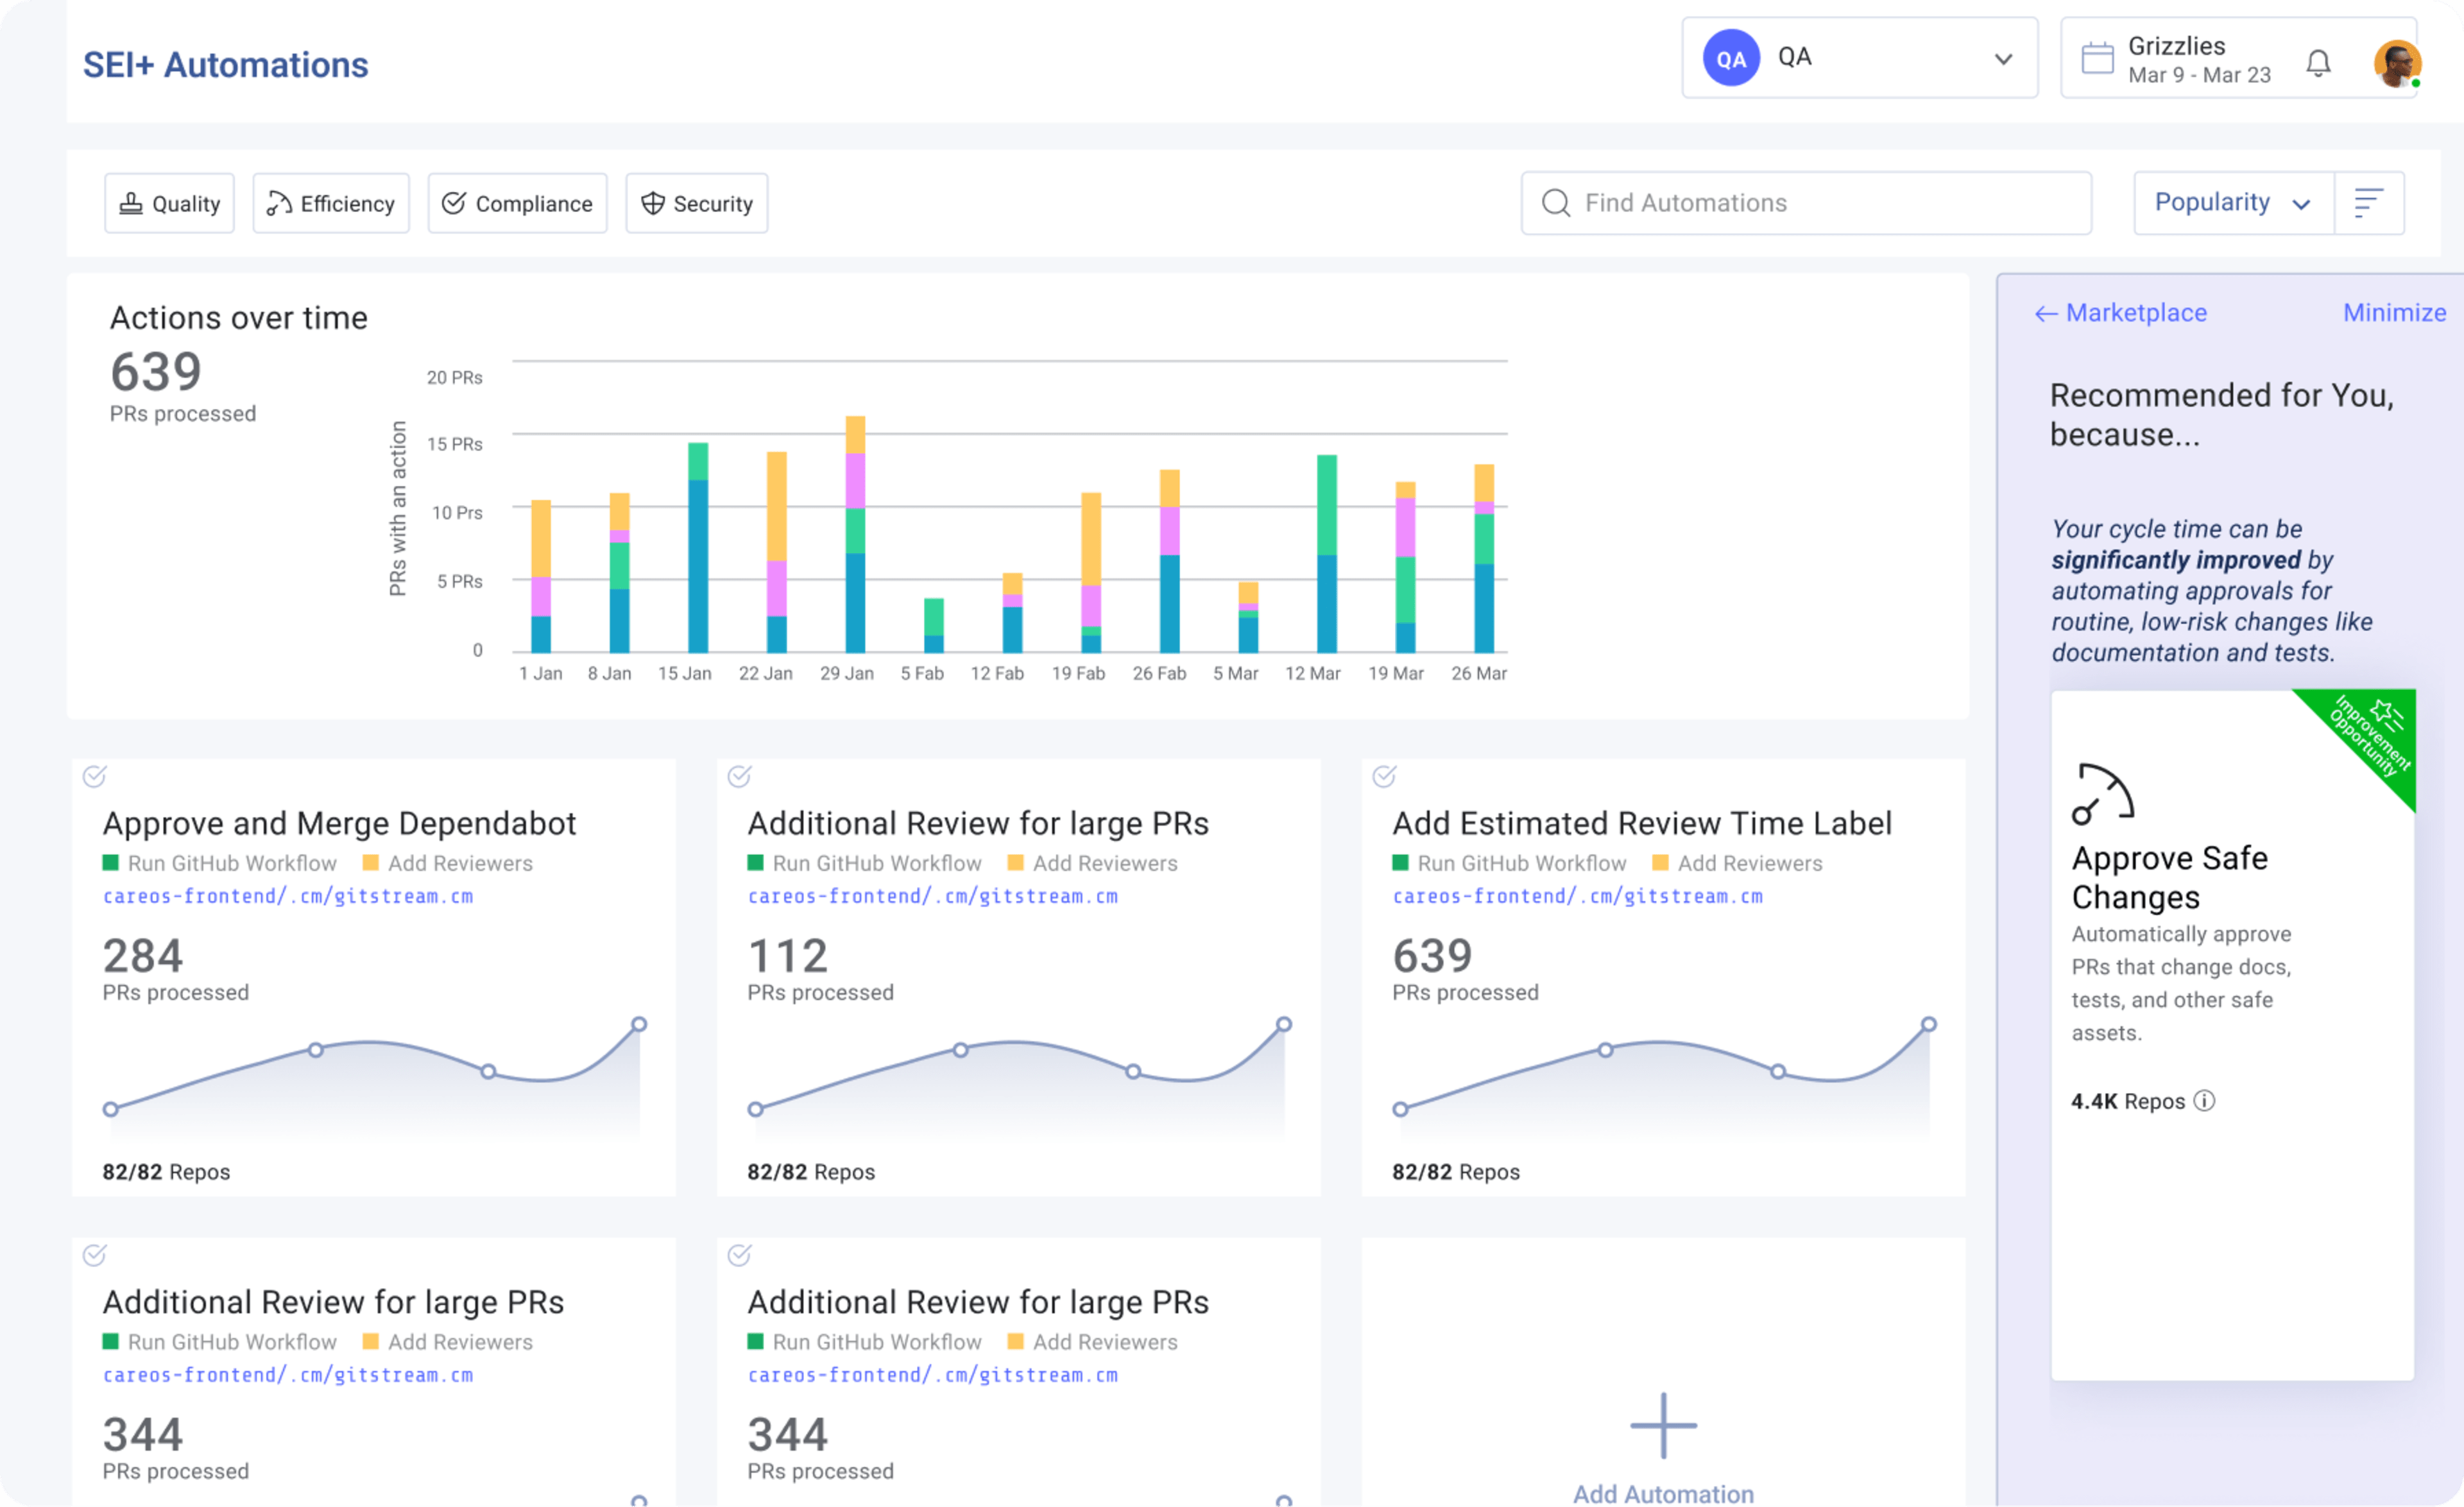Click the 5 Fab bar in the chart
Image resolution: width=2464 pixels, height=1507 pixels.
pyautogui.click(x=934, y=625)
